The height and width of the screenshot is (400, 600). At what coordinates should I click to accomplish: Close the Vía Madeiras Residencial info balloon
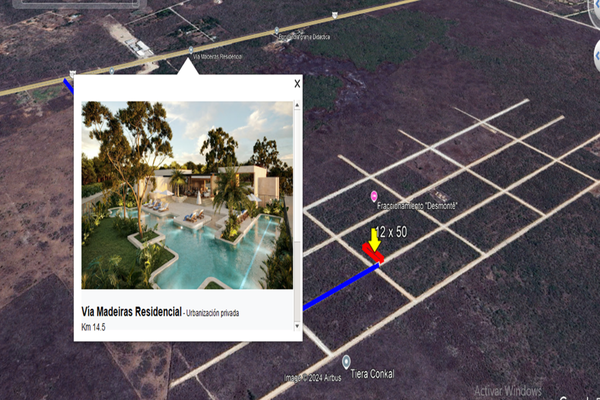tap(297, 83)
